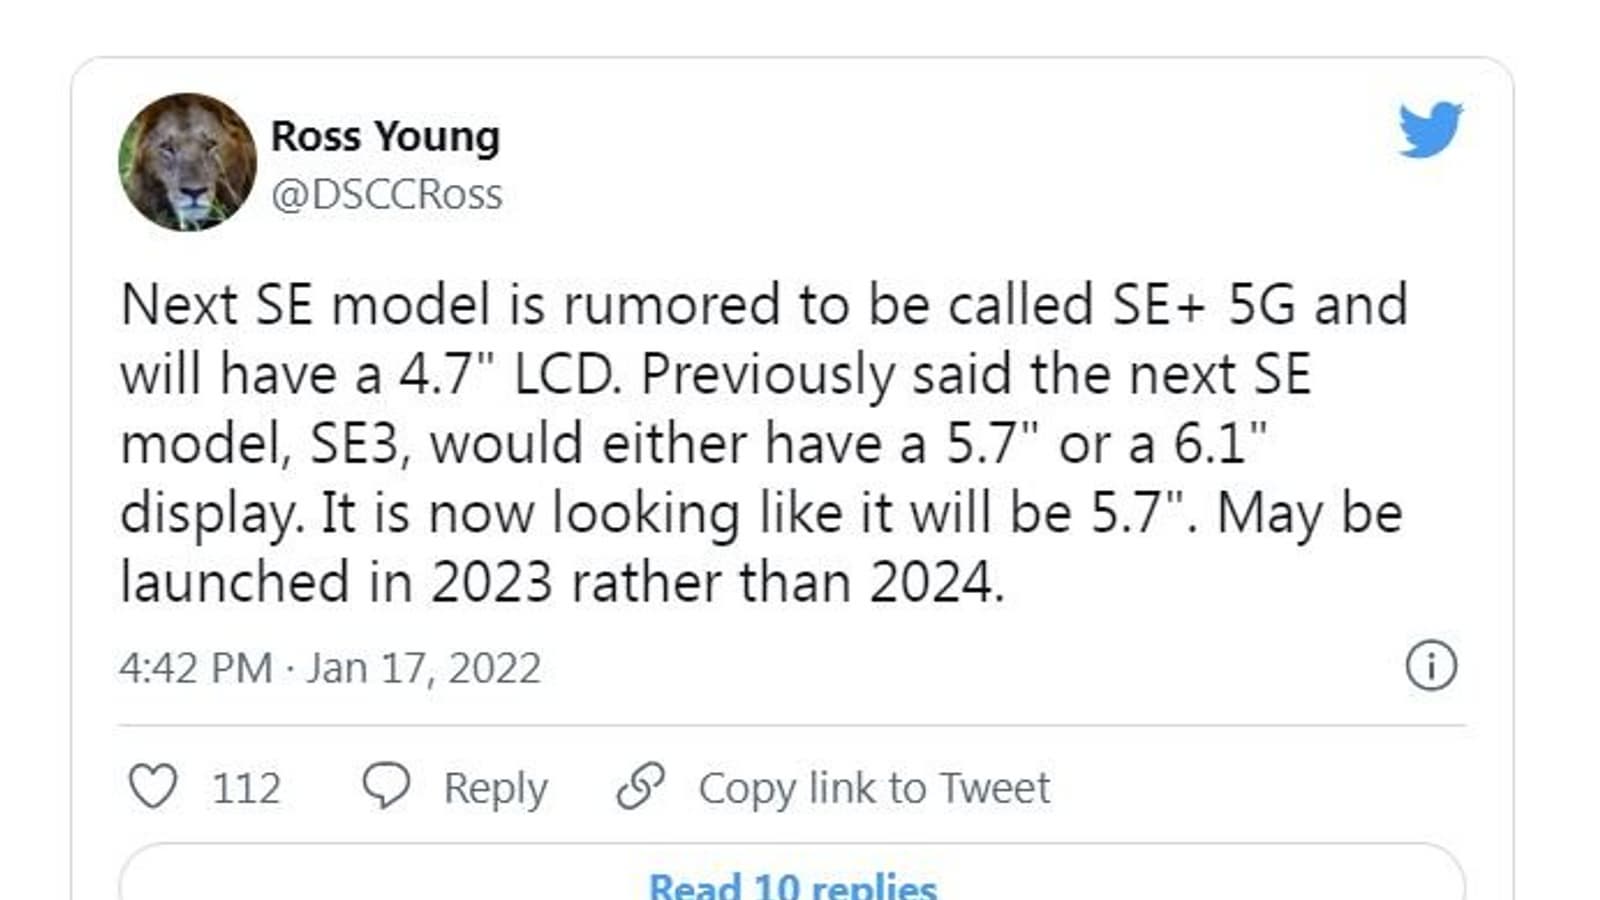The image size is (1600, 900).
Task: Click the "4.7" LCD" text in tweet
Action: pos(509,374)
